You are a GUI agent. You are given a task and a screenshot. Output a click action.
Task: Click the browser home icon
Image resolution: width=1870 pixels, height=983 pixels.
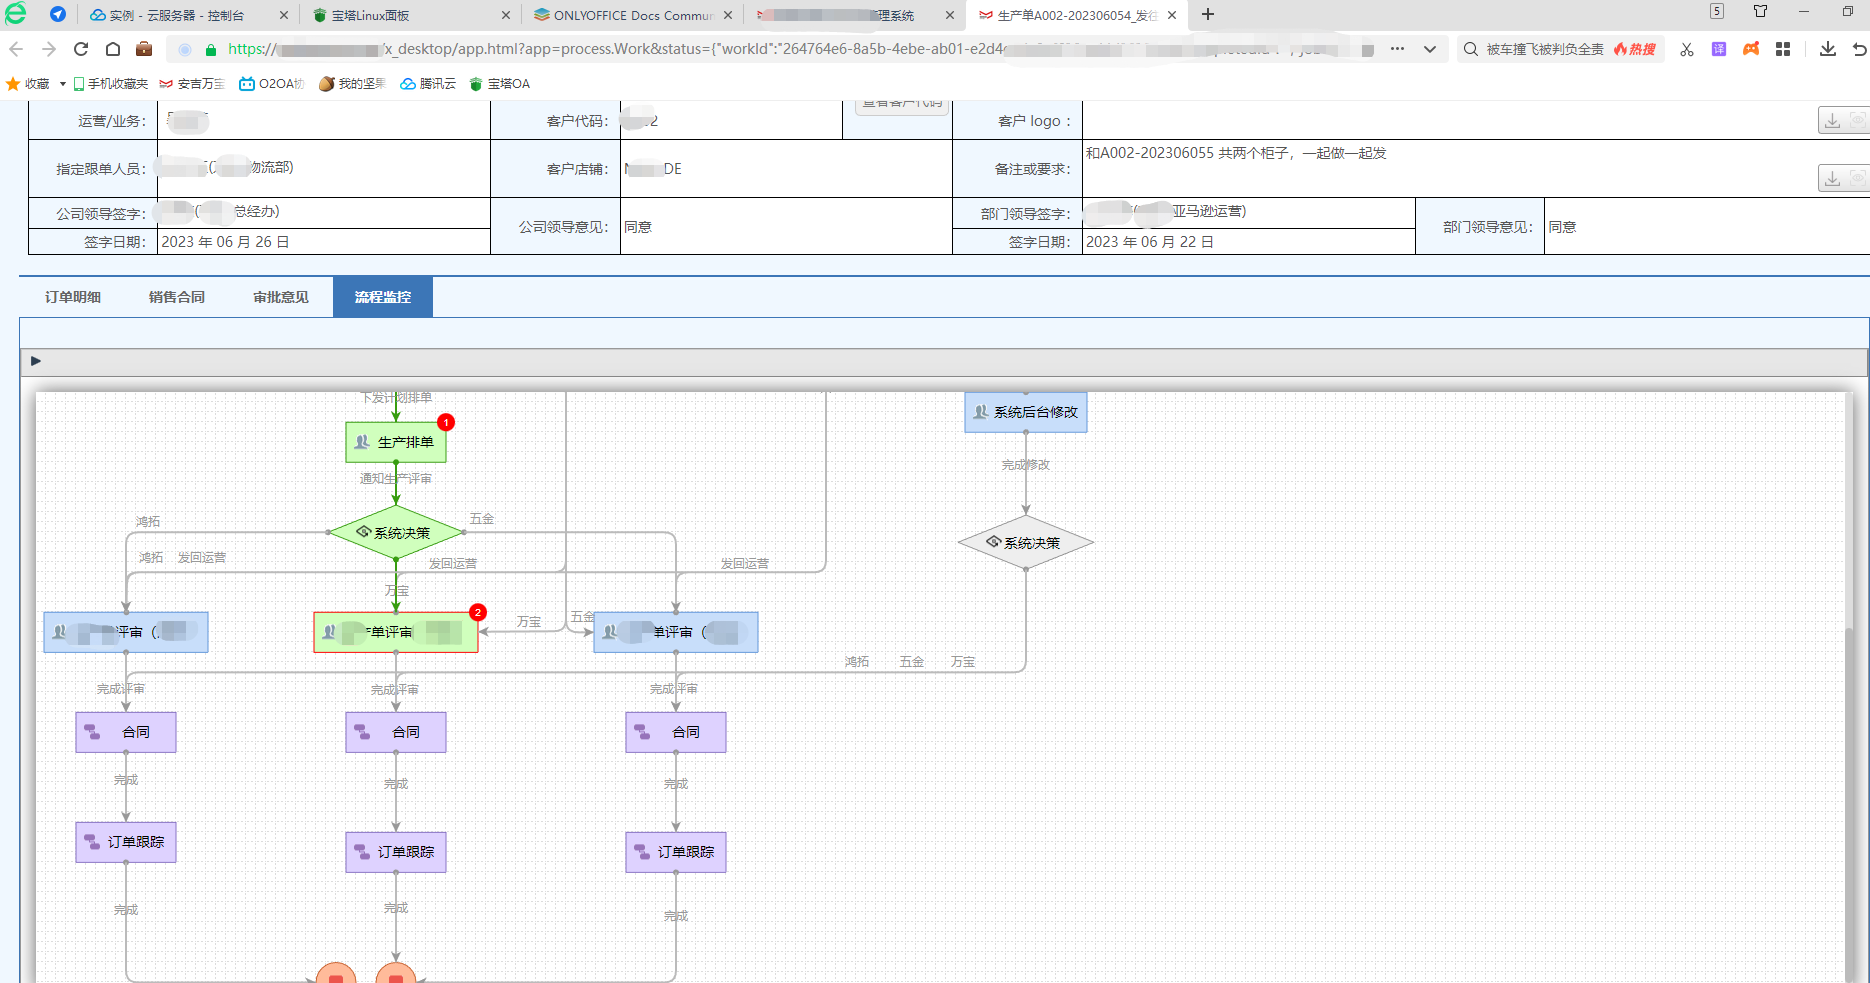[113, 49]
